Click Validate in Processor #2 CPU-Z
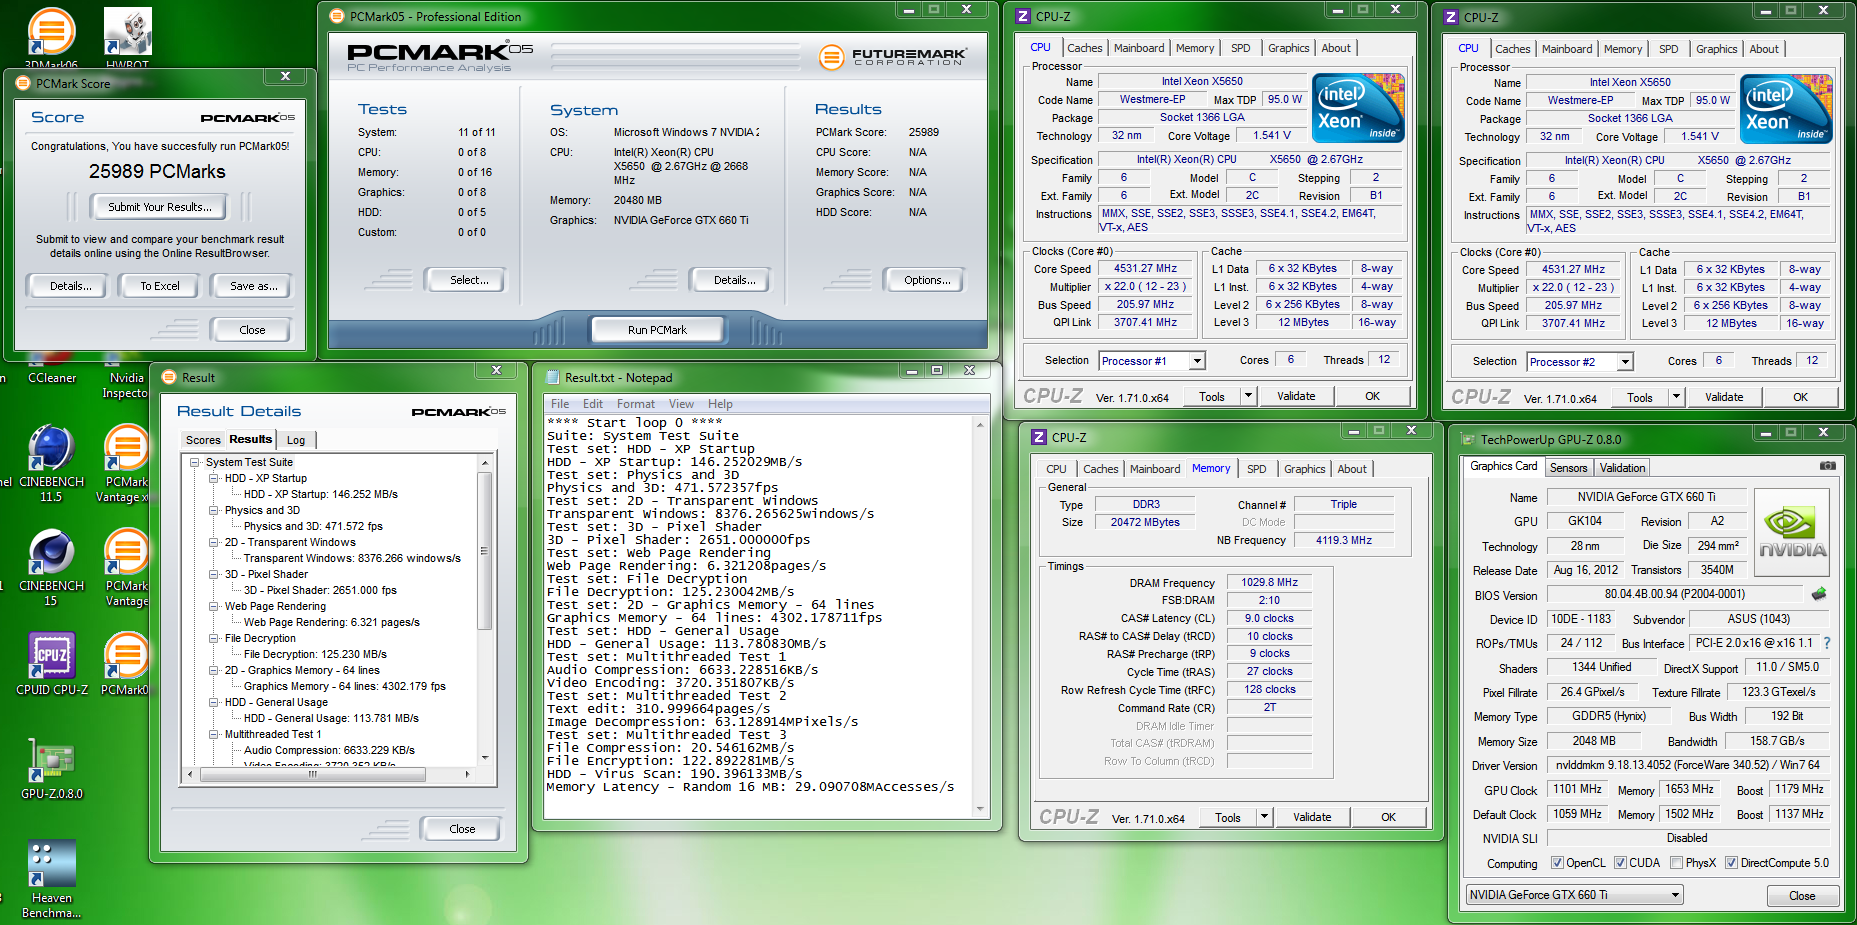Screen dimensions: 1857x925 pyautogui.click(x=1724, y=397)
